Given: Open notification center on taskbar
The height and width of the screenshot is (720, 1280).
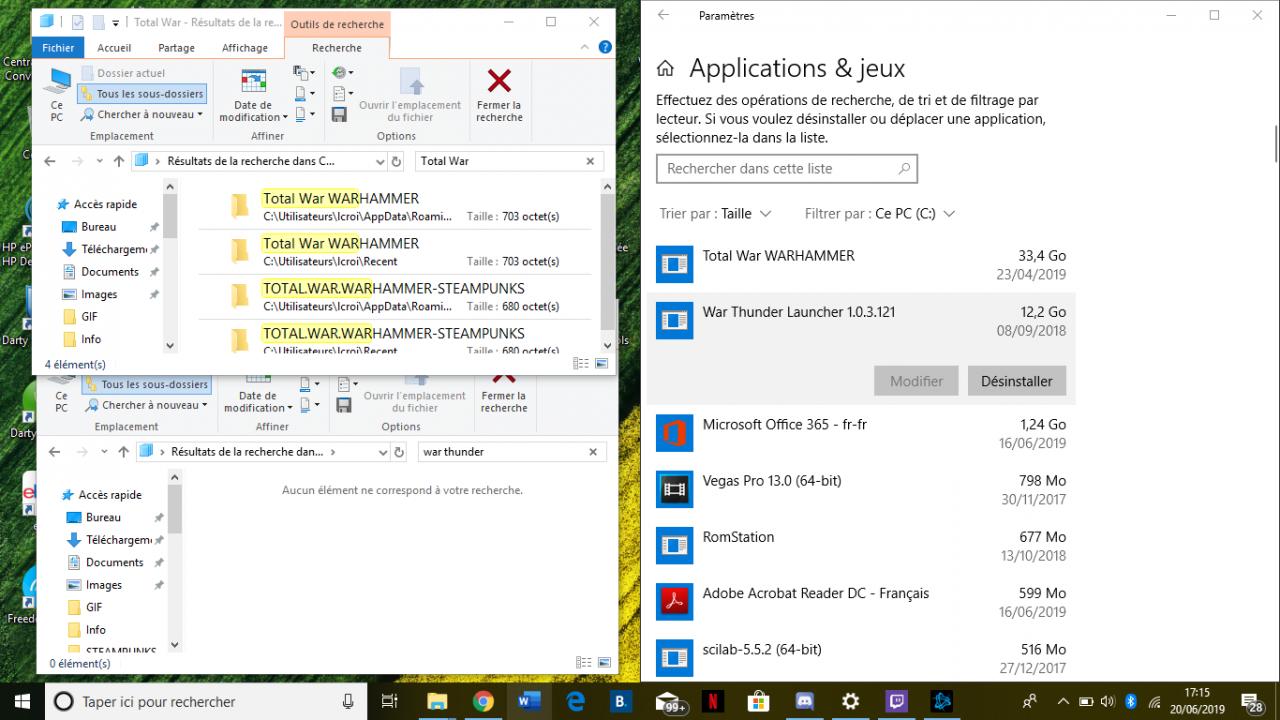Looking at the screenshot, I should [x=1254, y=702].
